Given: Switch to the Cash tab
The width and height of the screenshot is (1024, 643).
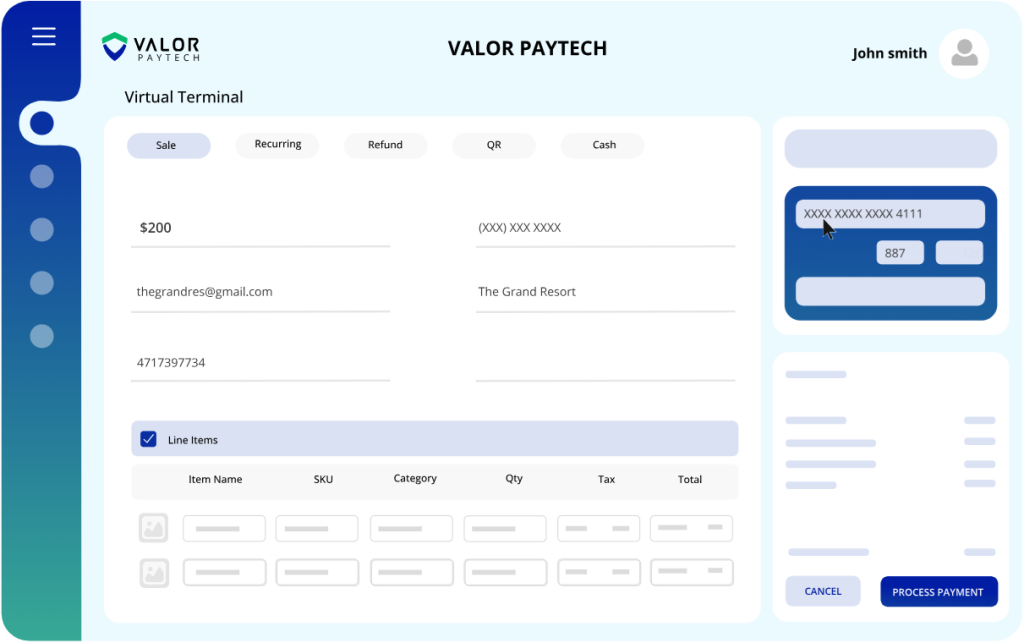Looking at the screenshot, I should point(602,145).
